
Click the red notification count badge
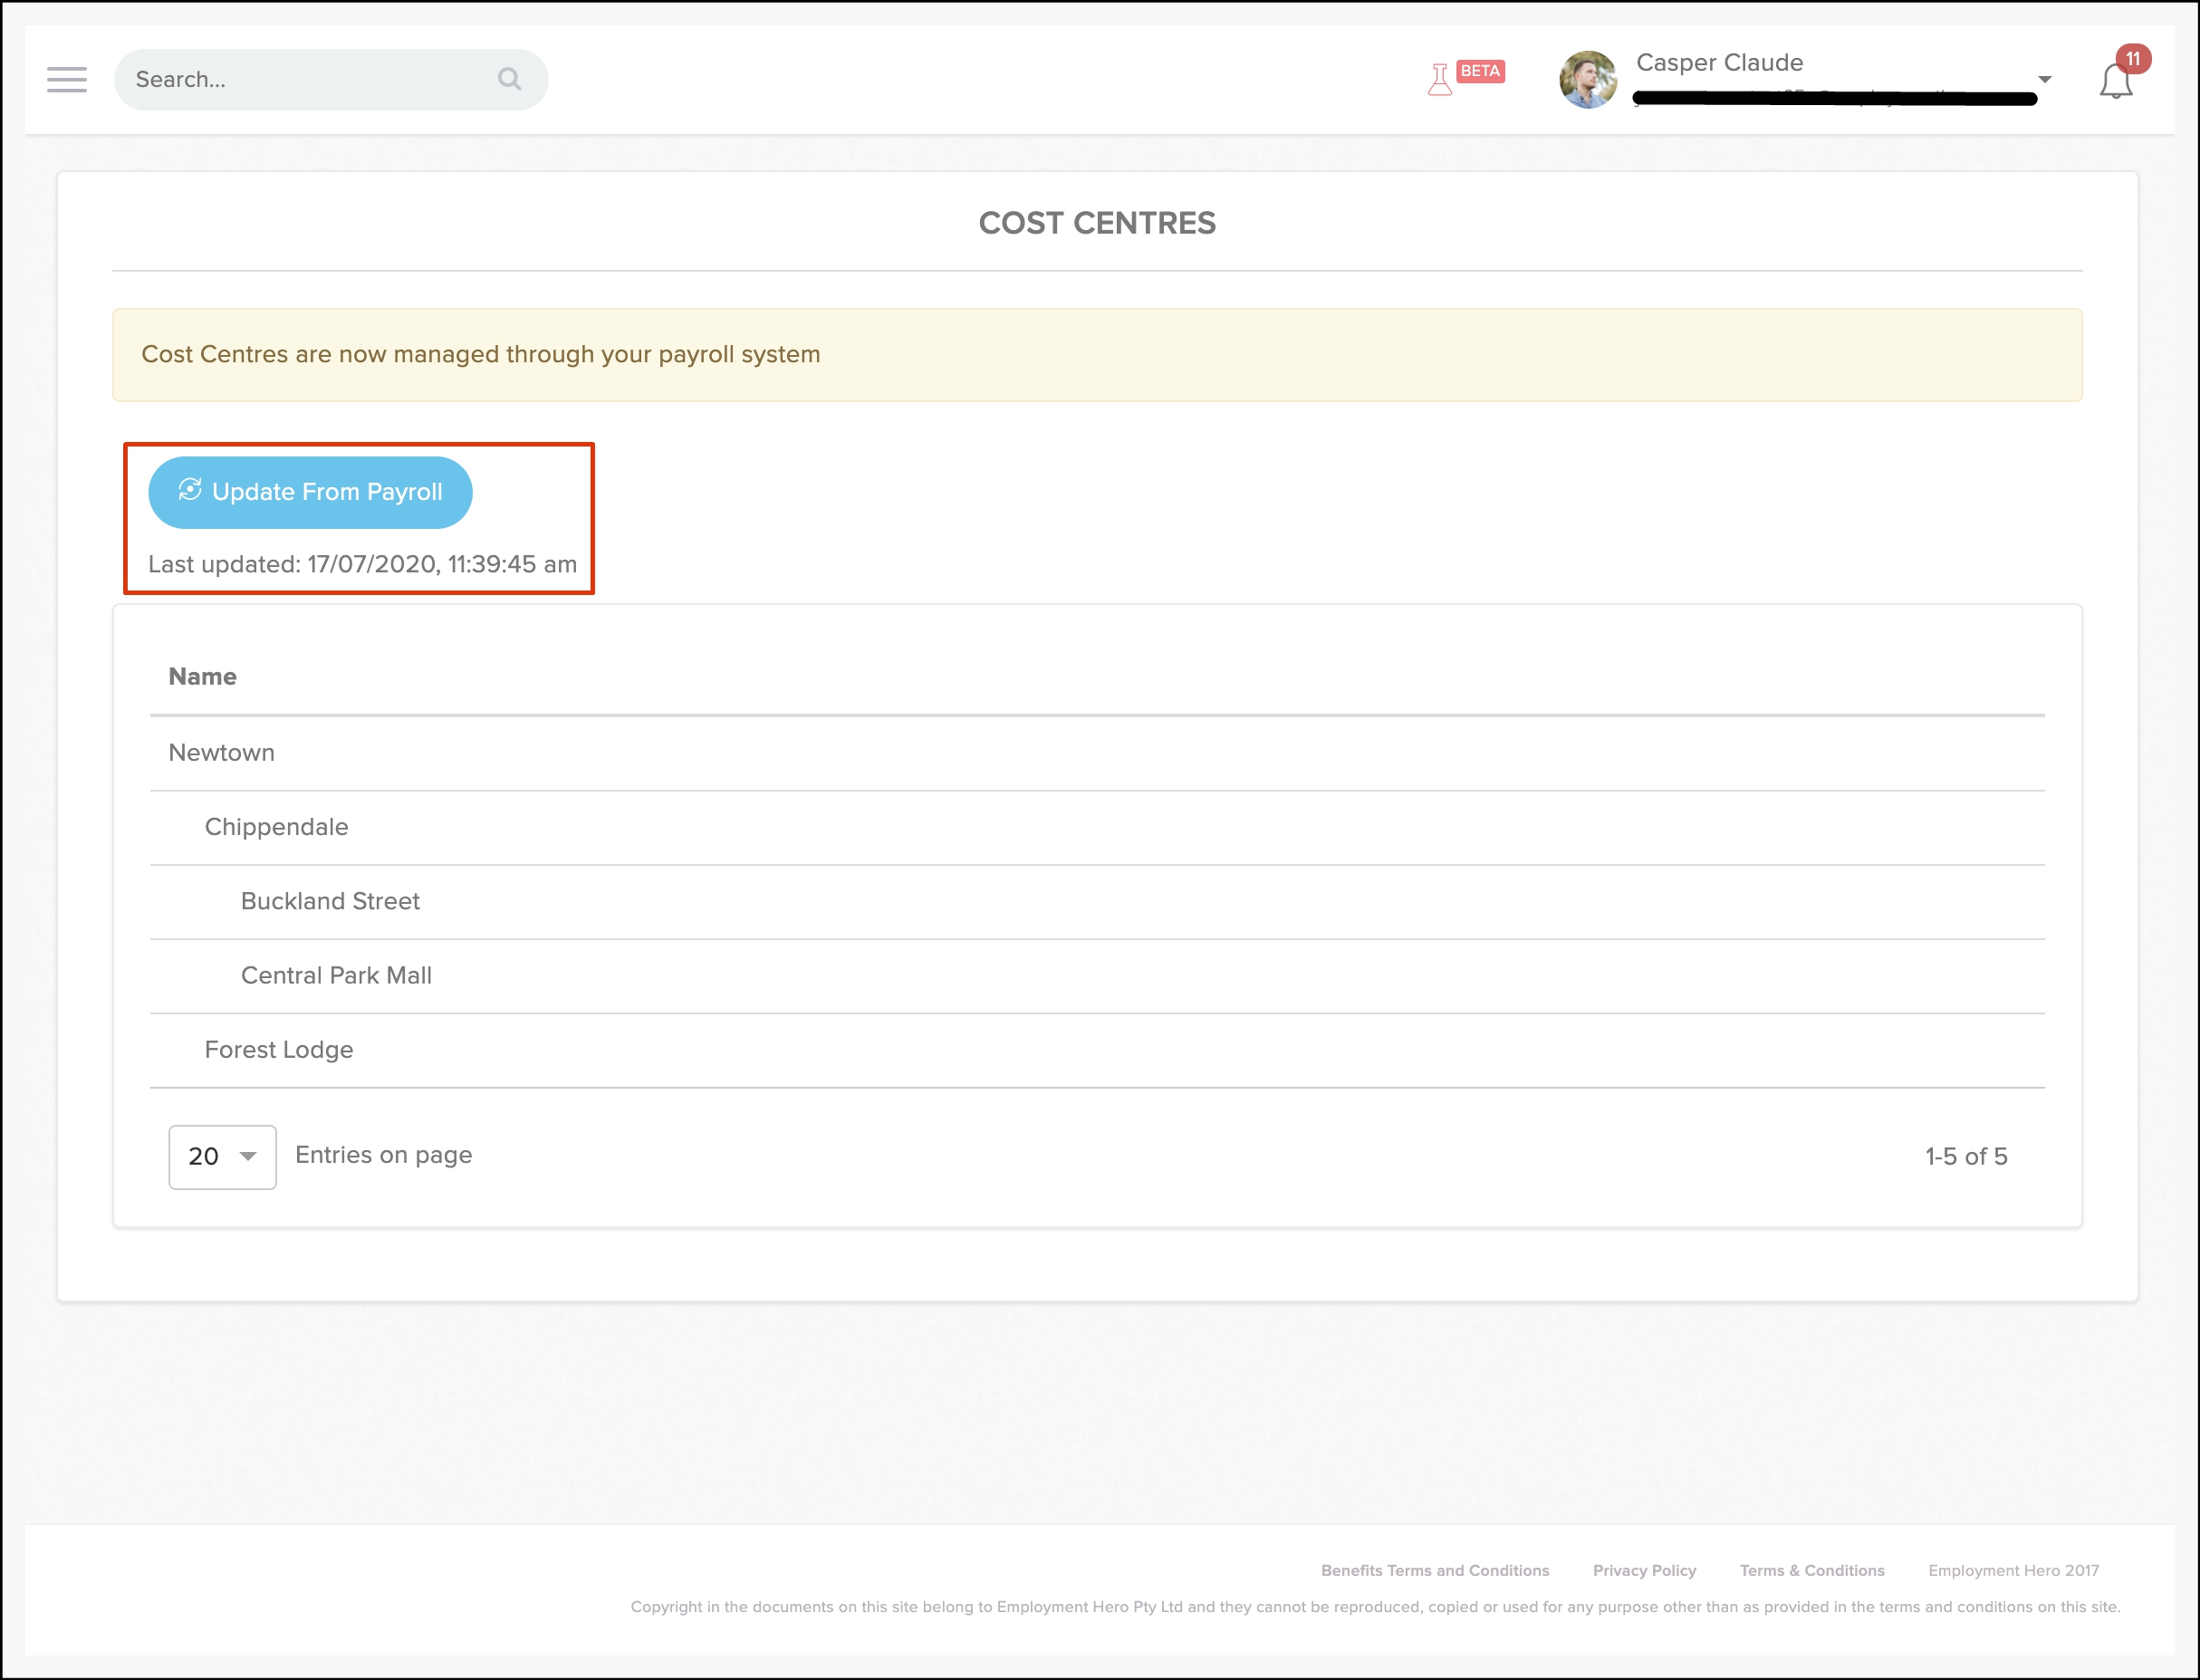pos(2132,59)
